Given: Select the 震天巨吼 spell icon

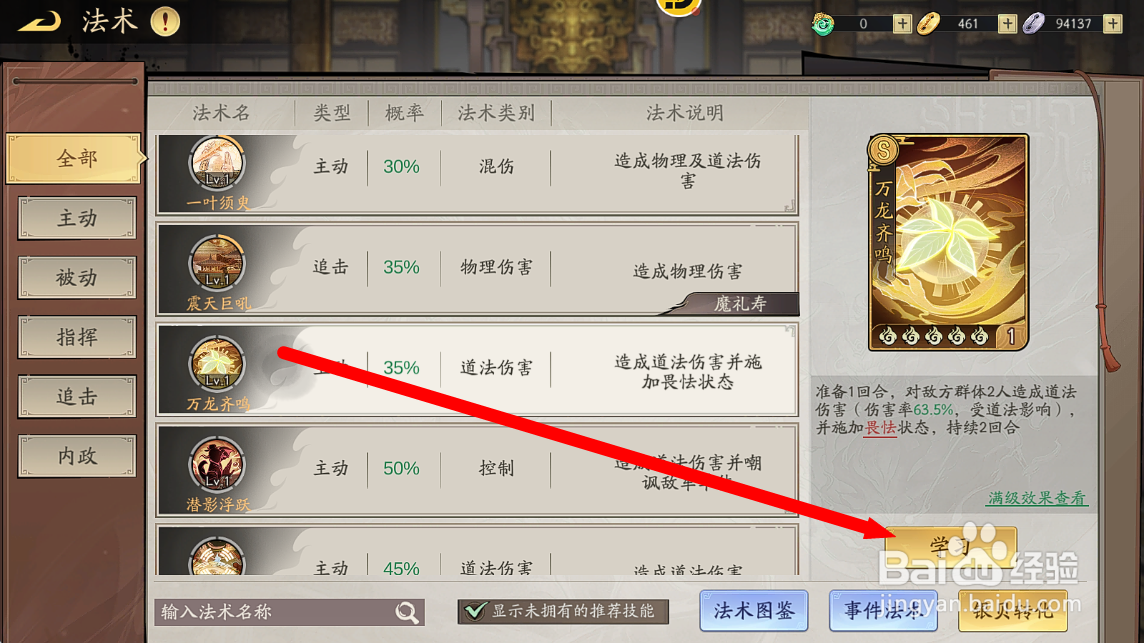Looking at the screenshot, I should click(x=217, y=263).
